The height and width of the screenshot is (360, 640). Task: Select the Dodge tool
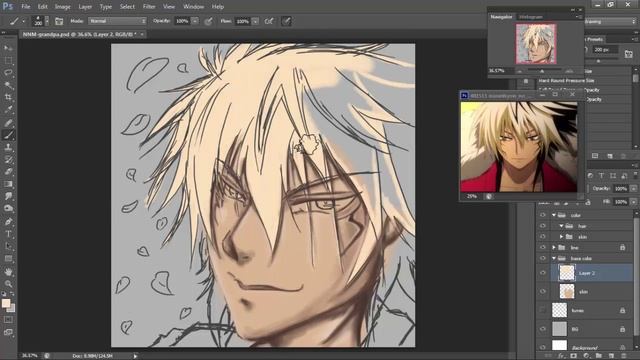click(8, 209)
